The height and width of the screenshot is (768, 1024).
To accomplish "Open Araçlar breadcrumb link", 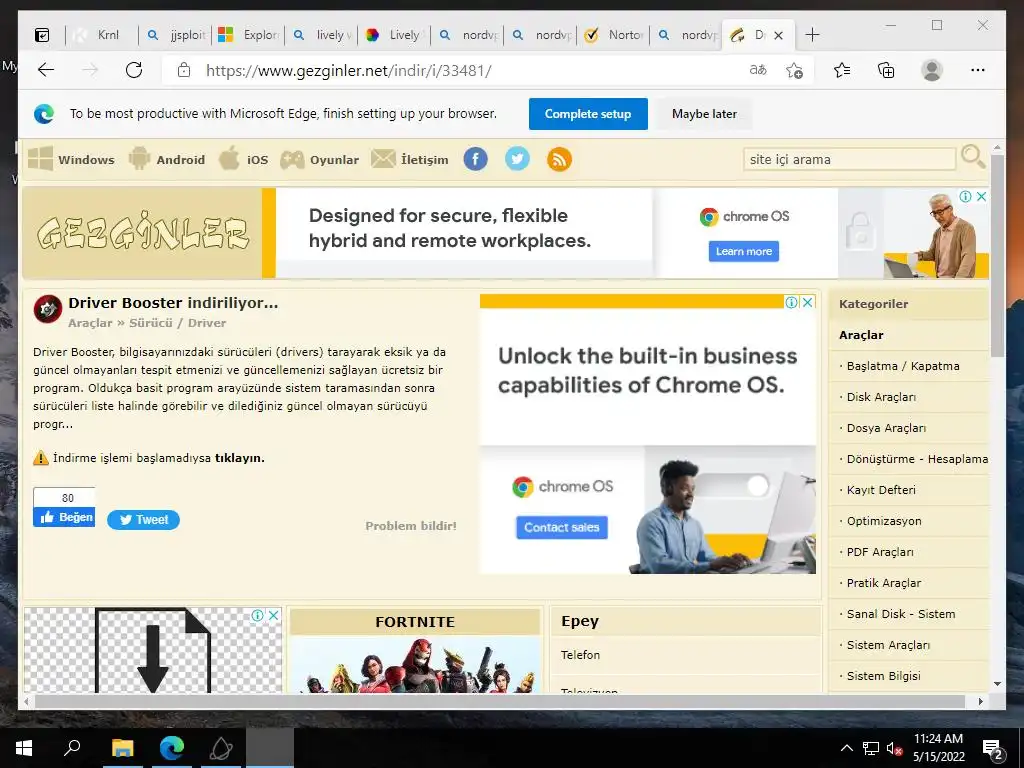I will pos(90,323).
